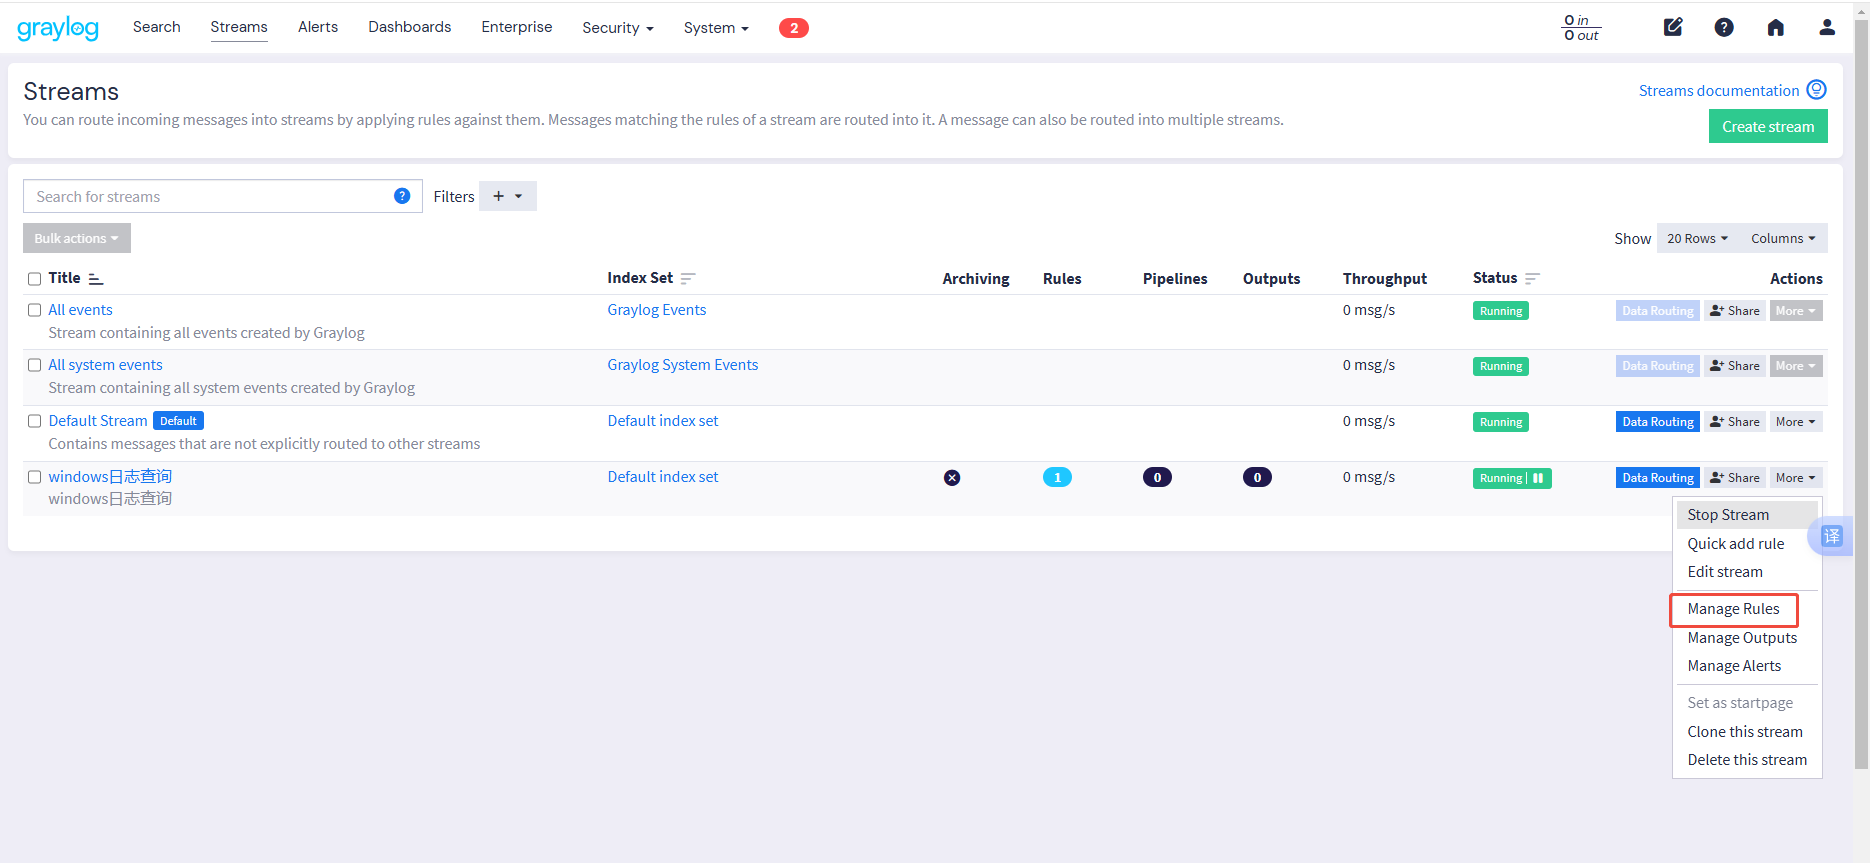
Task: Open More menu for Default Stream
Action: (x=1796, y=422)
